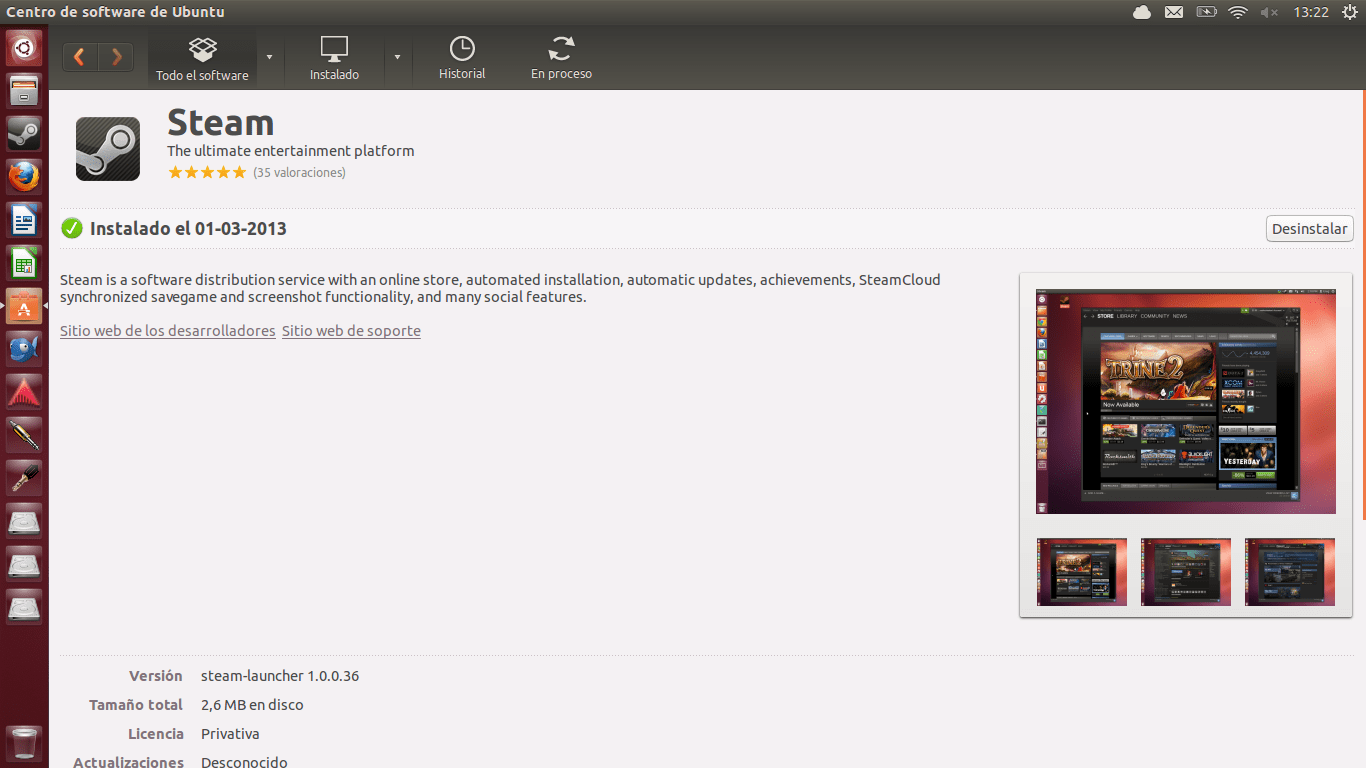Open Sitio web de los desarrolladores link
The image size is (1366, 768).
[x=167, y=331]
